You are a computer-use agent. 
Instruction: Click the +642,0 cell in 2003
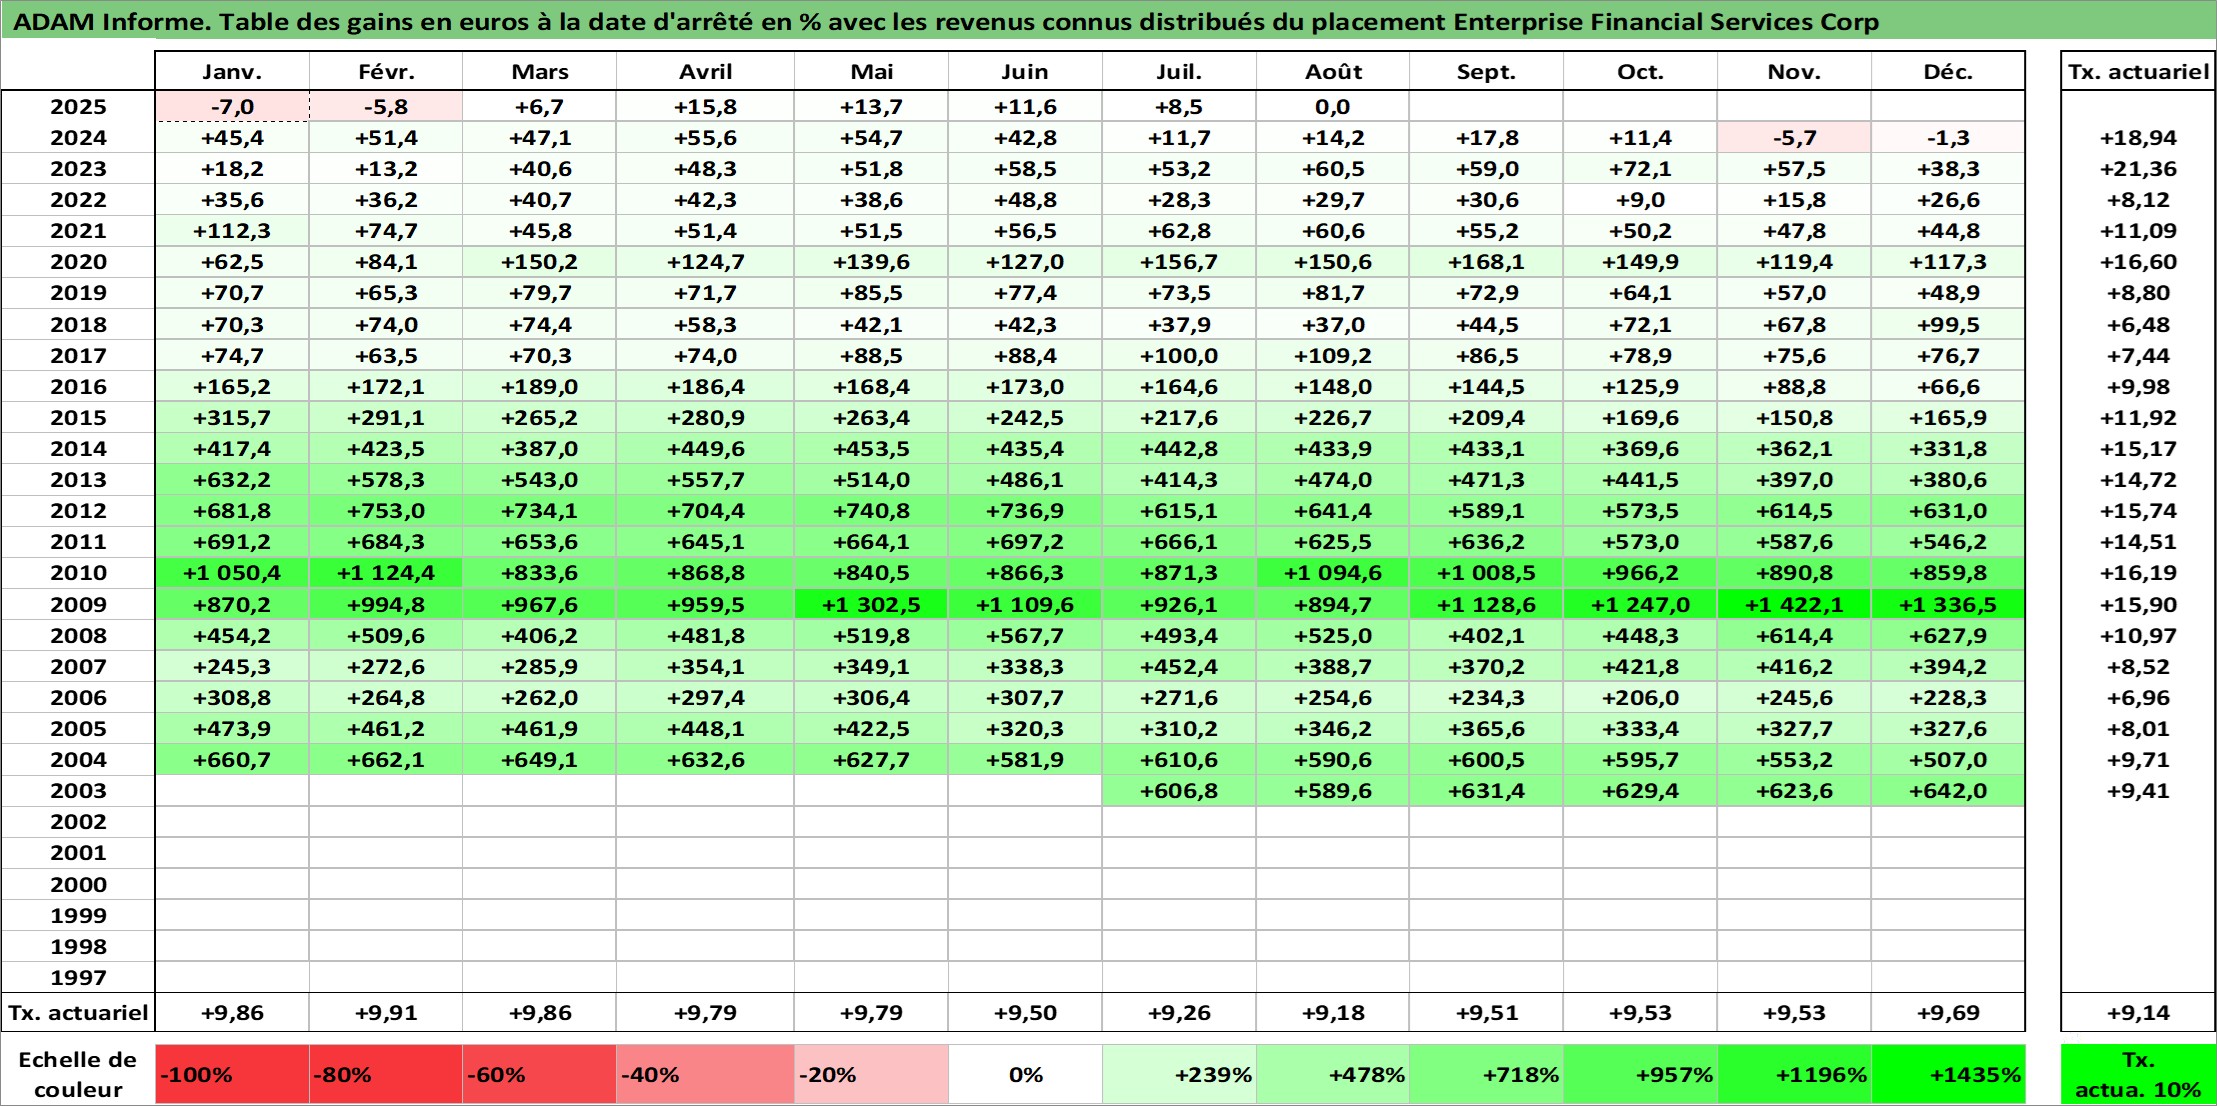[1948, 791]
